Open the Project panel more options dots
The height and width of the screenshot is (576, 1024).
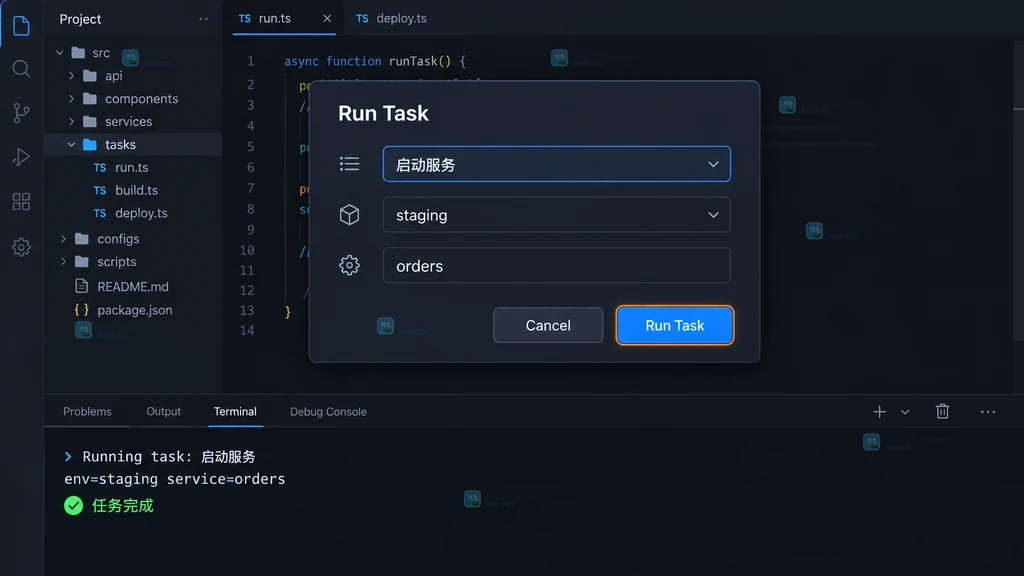click(x=204, y=19)
